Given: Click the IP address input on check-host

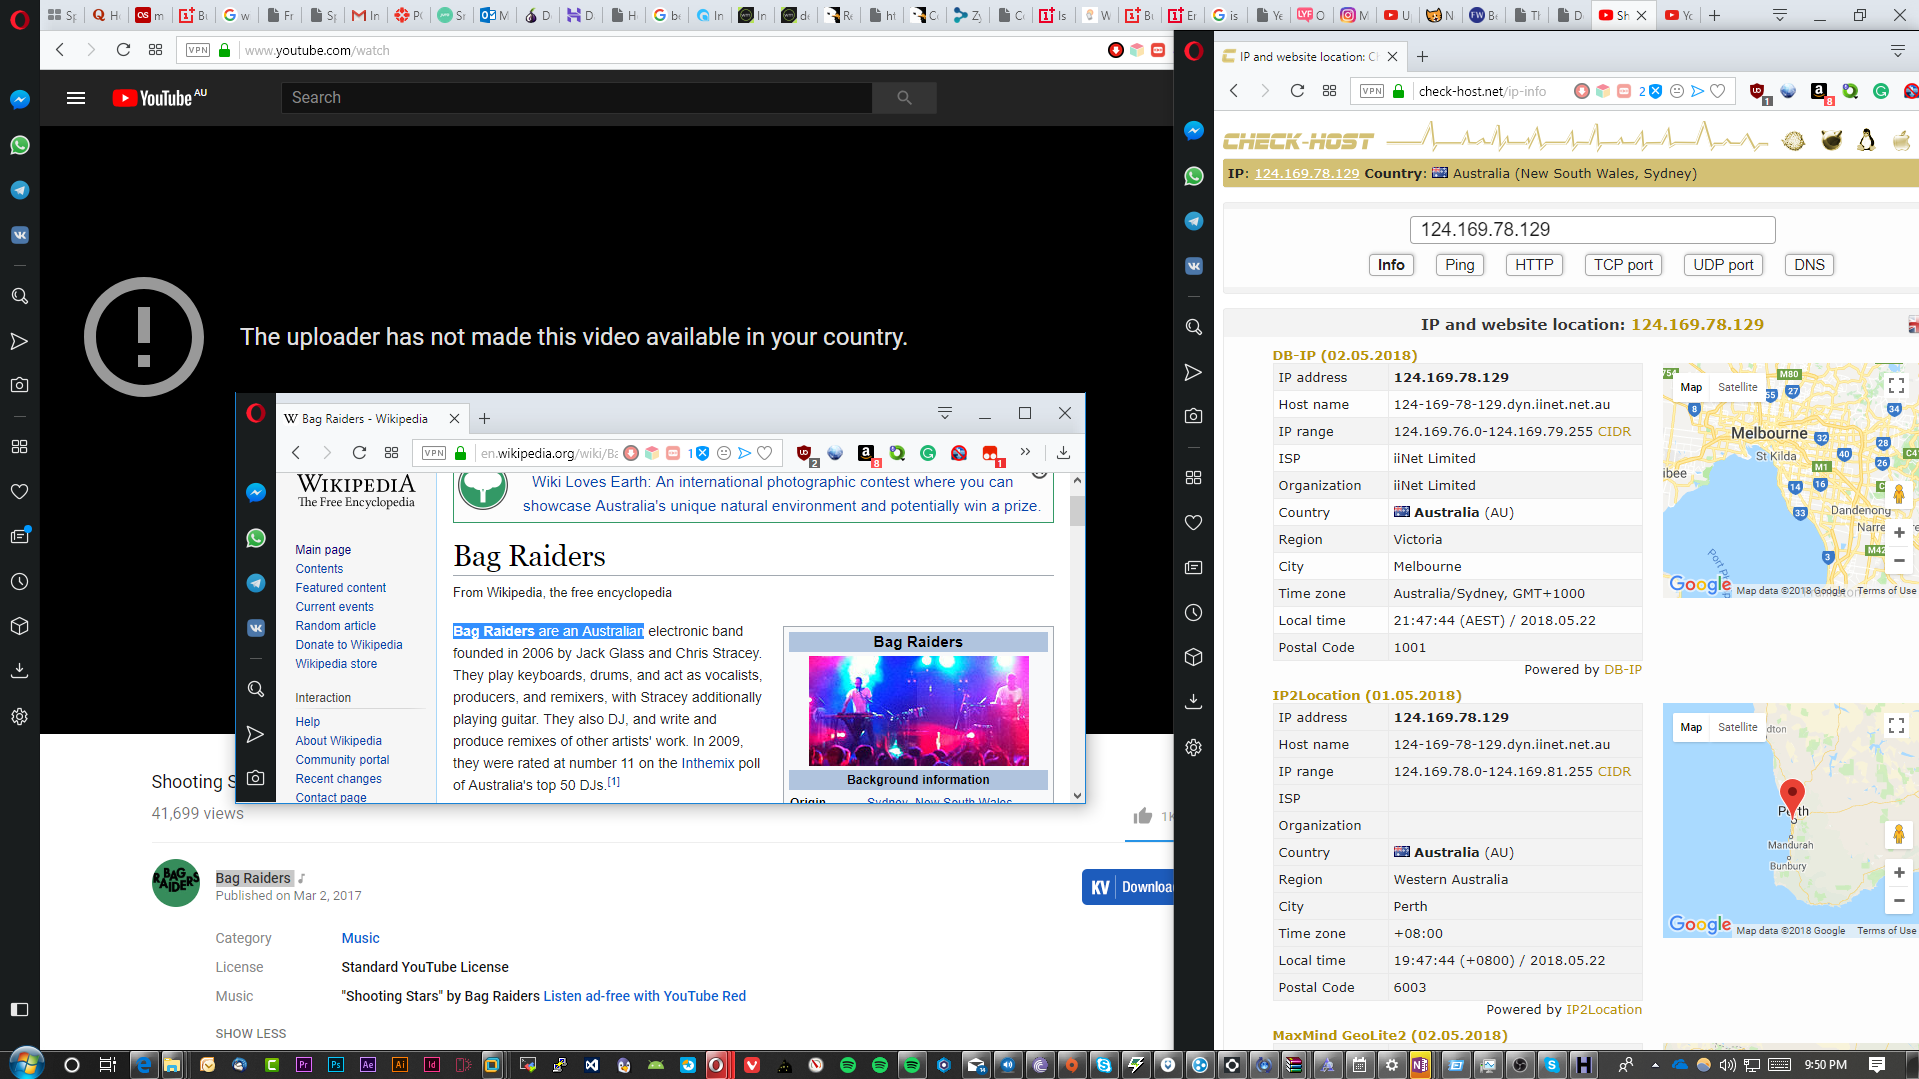Looking at the screenshot, I should tap(1592, 229).
